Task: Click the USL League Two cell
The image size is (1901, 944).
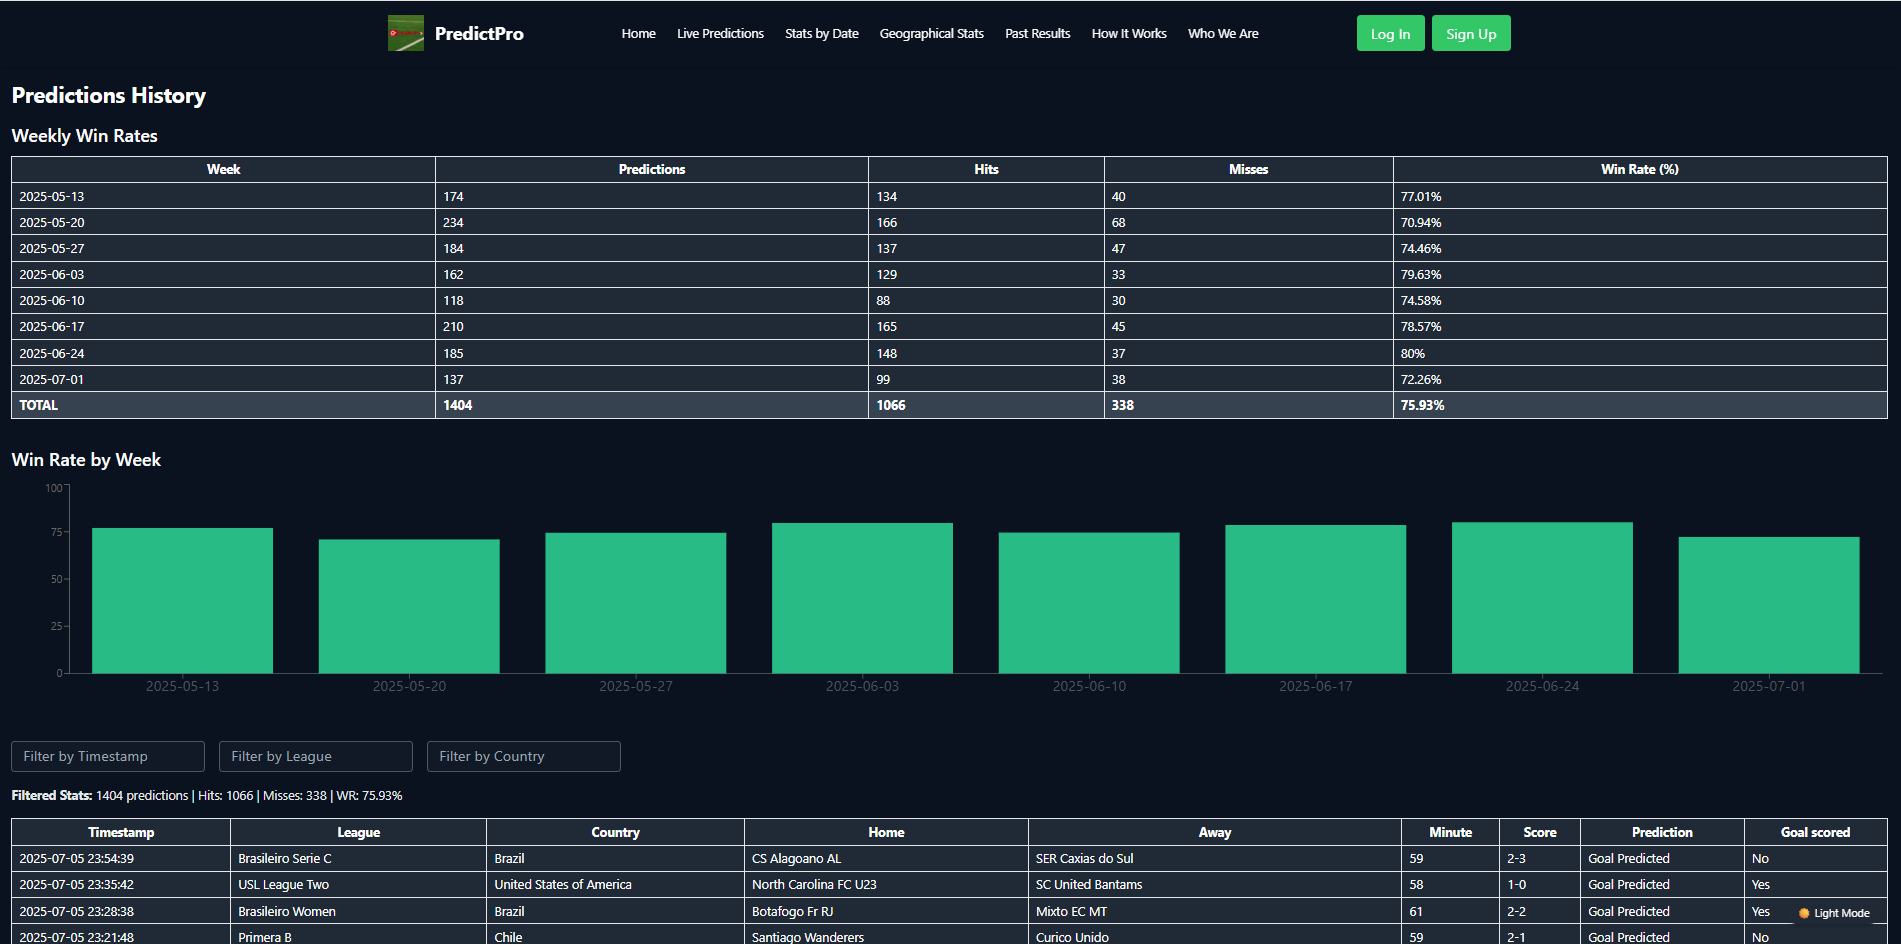Action: coord(358,884)
